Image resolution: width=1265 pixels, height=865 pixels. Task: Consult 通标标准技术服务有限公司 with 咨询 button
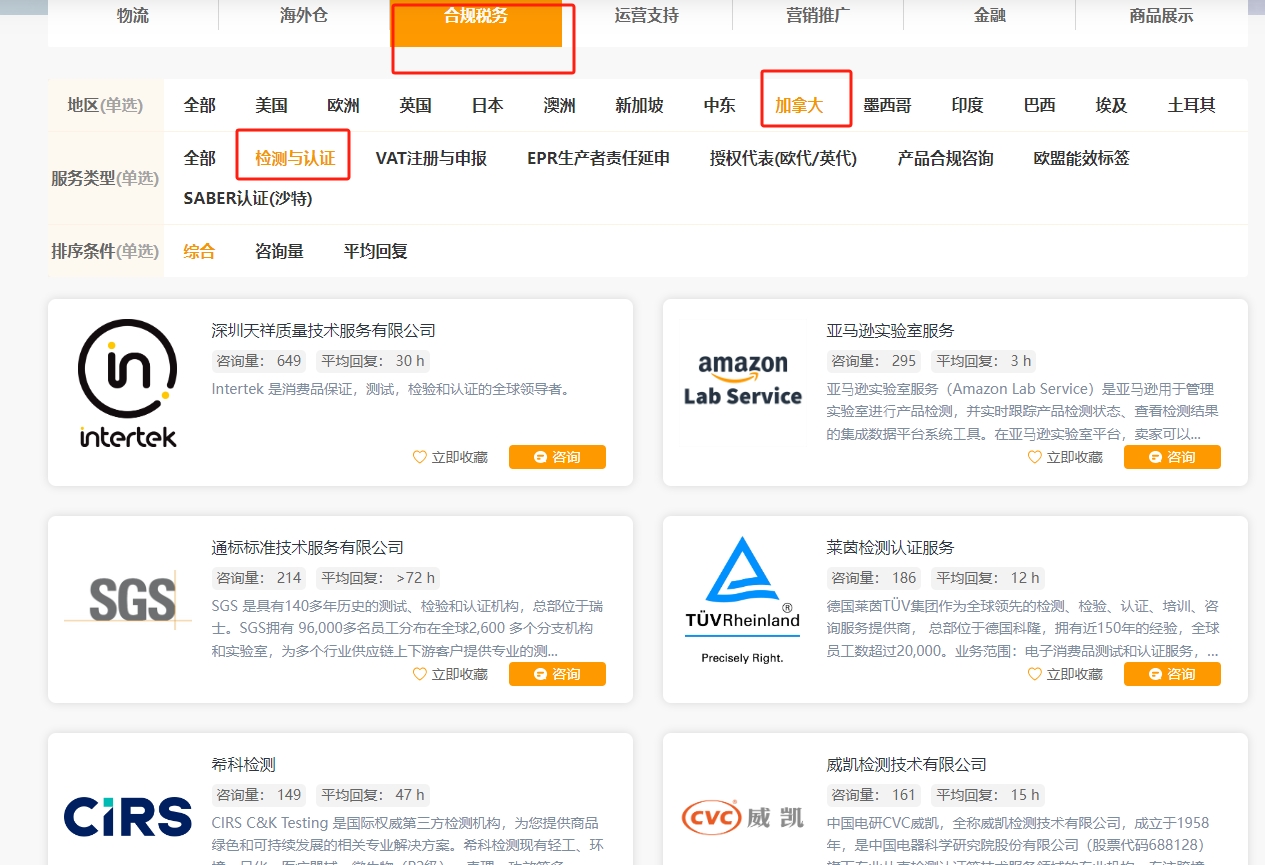pos(557,674)
